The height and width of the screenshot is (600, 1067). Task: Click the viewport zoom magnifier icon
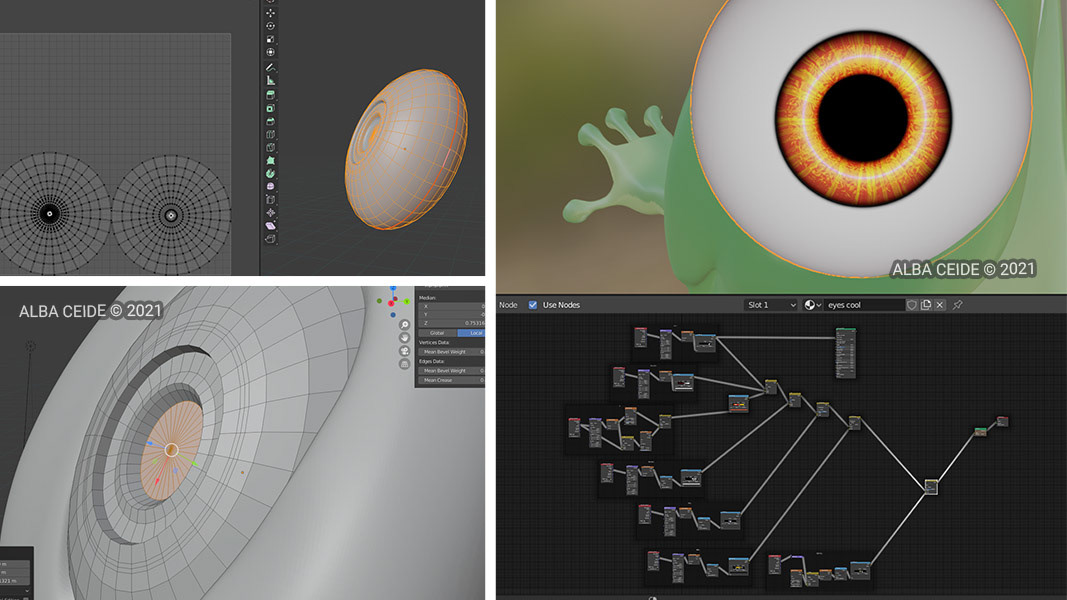[x=404, y=324]
